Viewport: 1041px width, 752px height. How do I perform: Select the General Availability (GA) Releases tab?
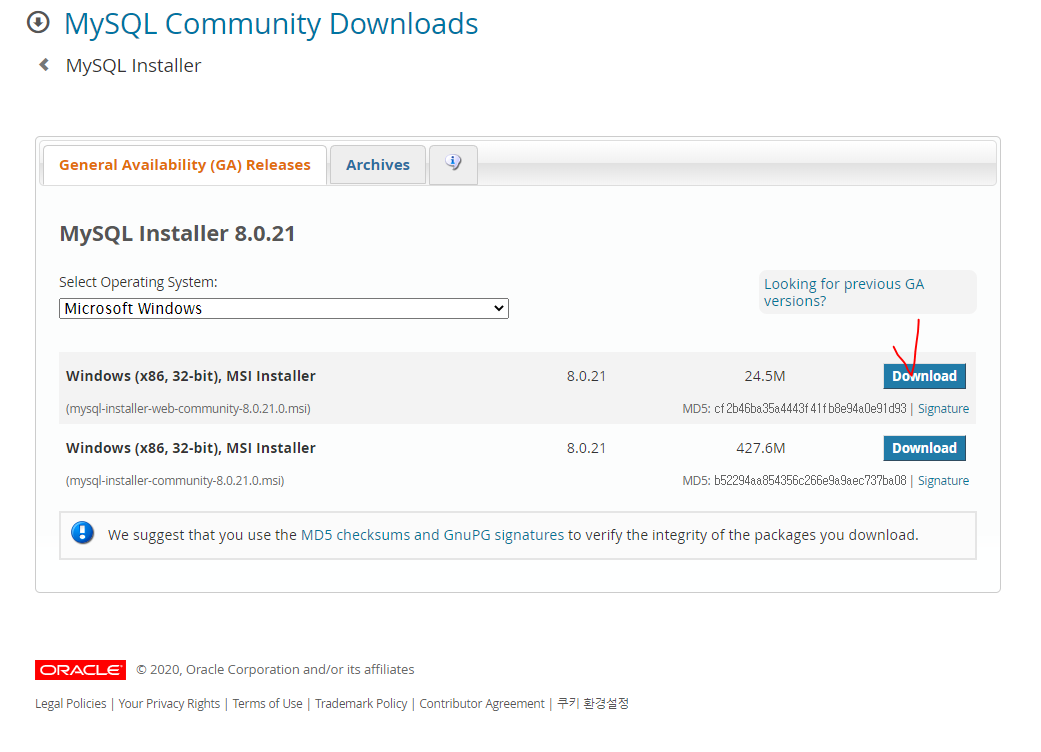[185, 165]
